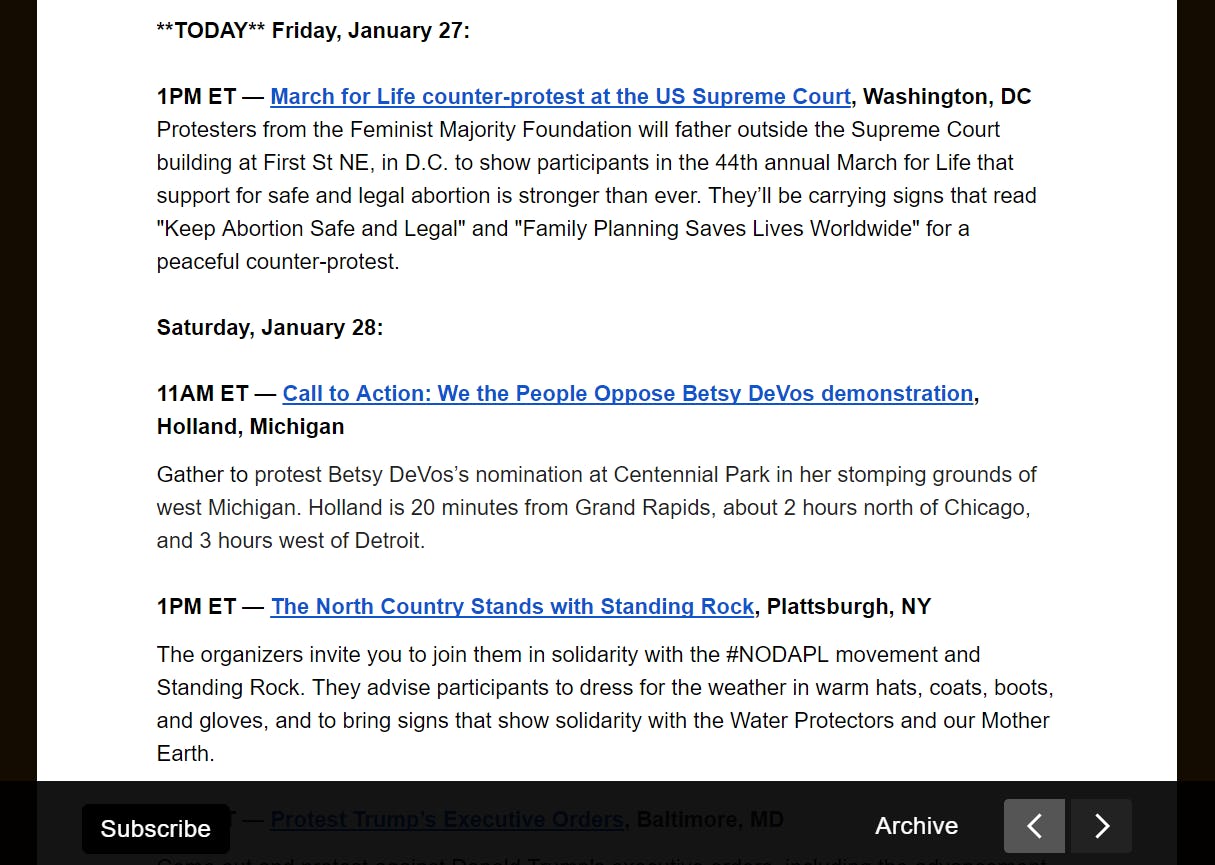Click the Holland, Michigan location text

pyautogui.click(x=250, y=427)
